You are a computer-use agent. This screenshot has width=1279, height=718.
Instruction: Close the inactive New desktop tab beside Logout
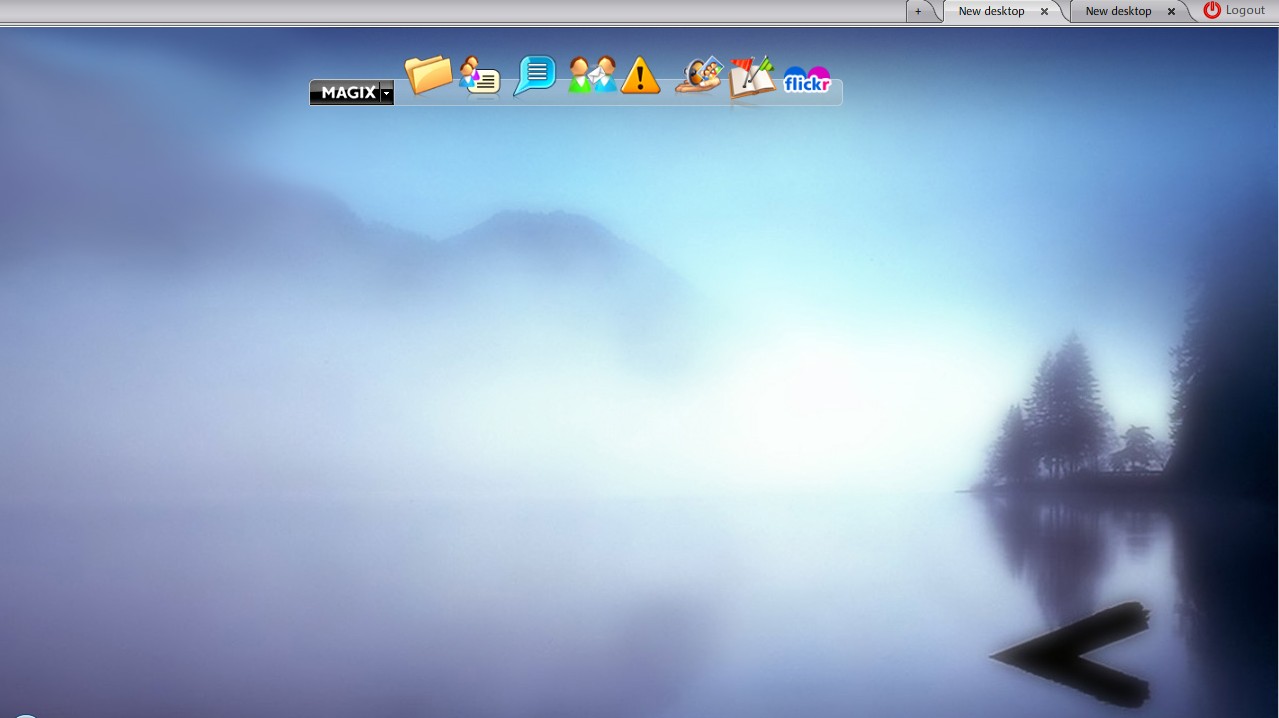[x=1171, y=12]
